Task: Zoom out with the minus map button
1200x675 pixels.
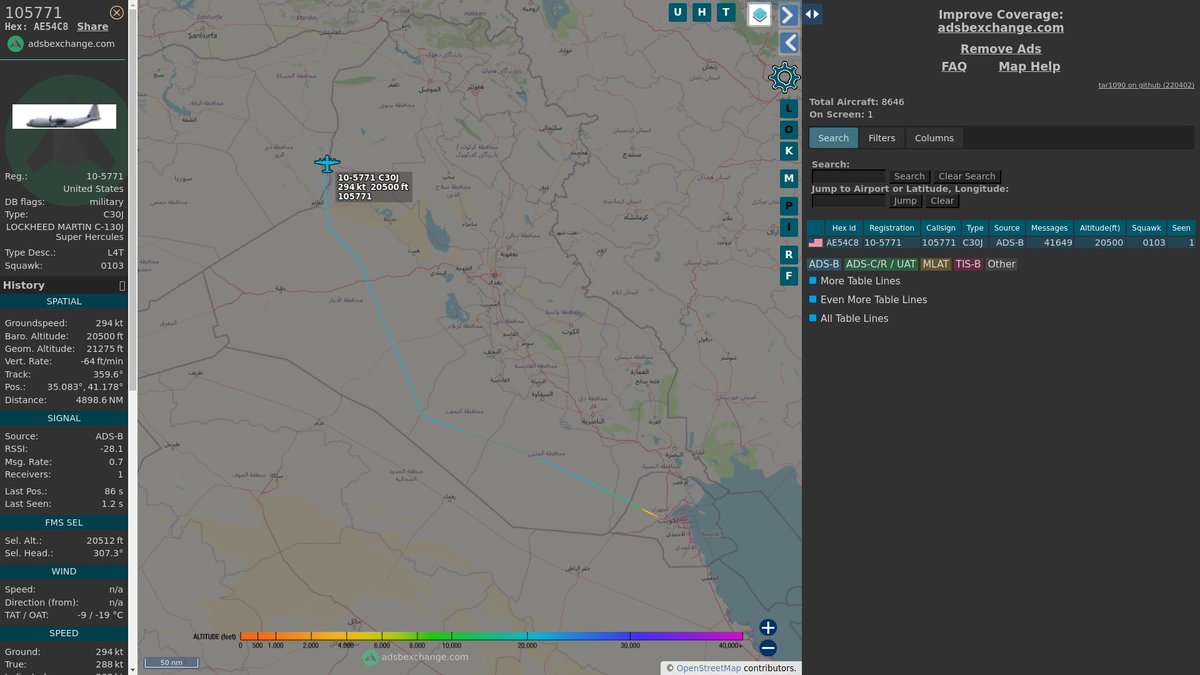Action: pos(768,648)
